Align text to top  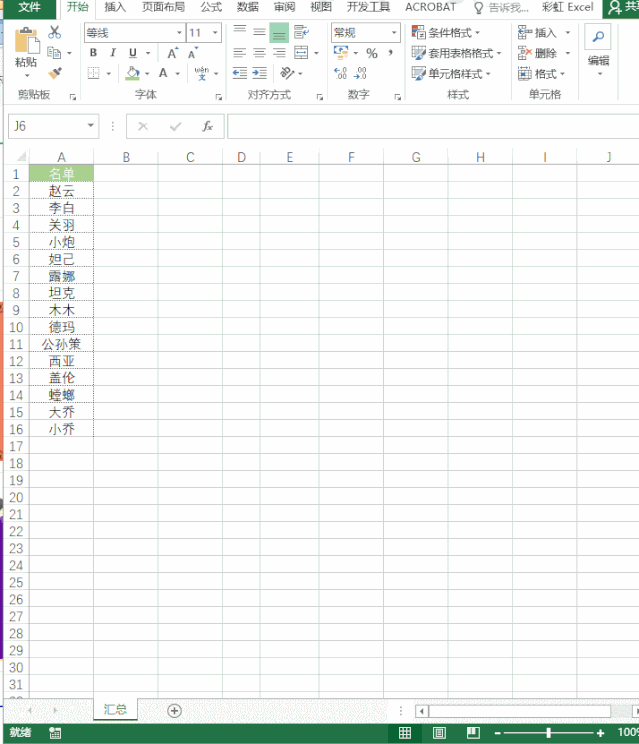coord(240,32)
